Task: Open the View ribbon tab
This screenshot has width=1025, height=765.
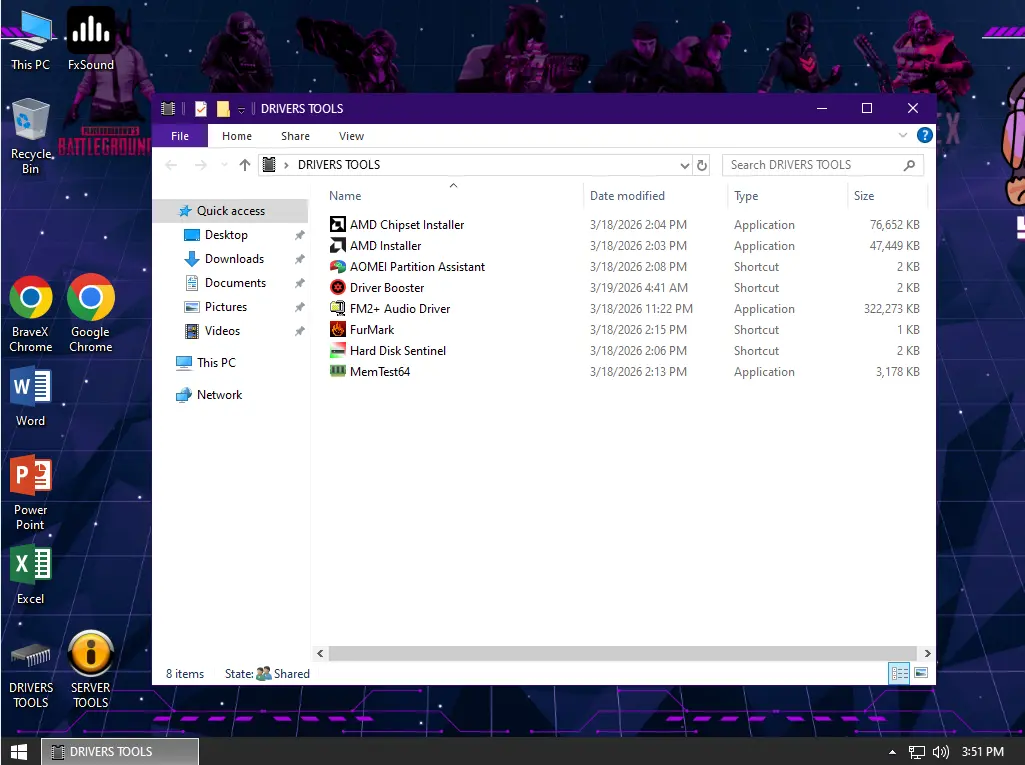Action: pyautogui.click(x=351, y=136)
